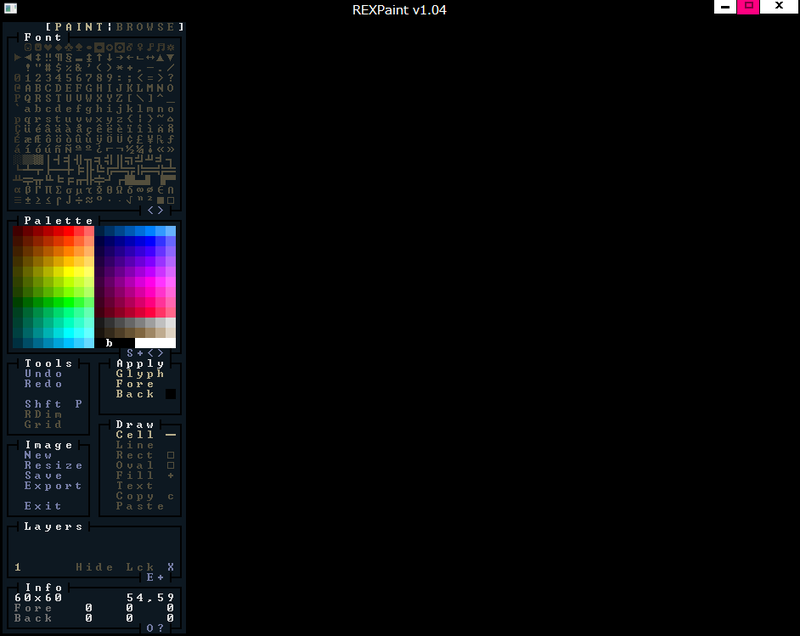The height and width of the screenshot is (636, 800).
Task: Select Text draw mode
Action: click(x=135, y=486)
